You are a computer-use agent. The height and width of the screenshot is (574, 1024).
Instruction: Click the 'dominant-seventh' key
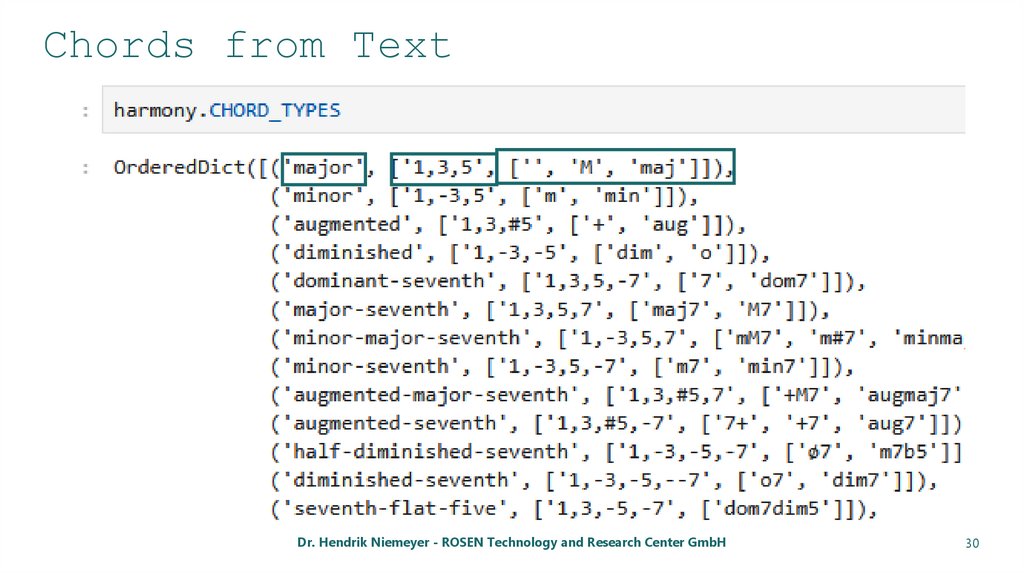pyautogui.click(x=389, y=281)
